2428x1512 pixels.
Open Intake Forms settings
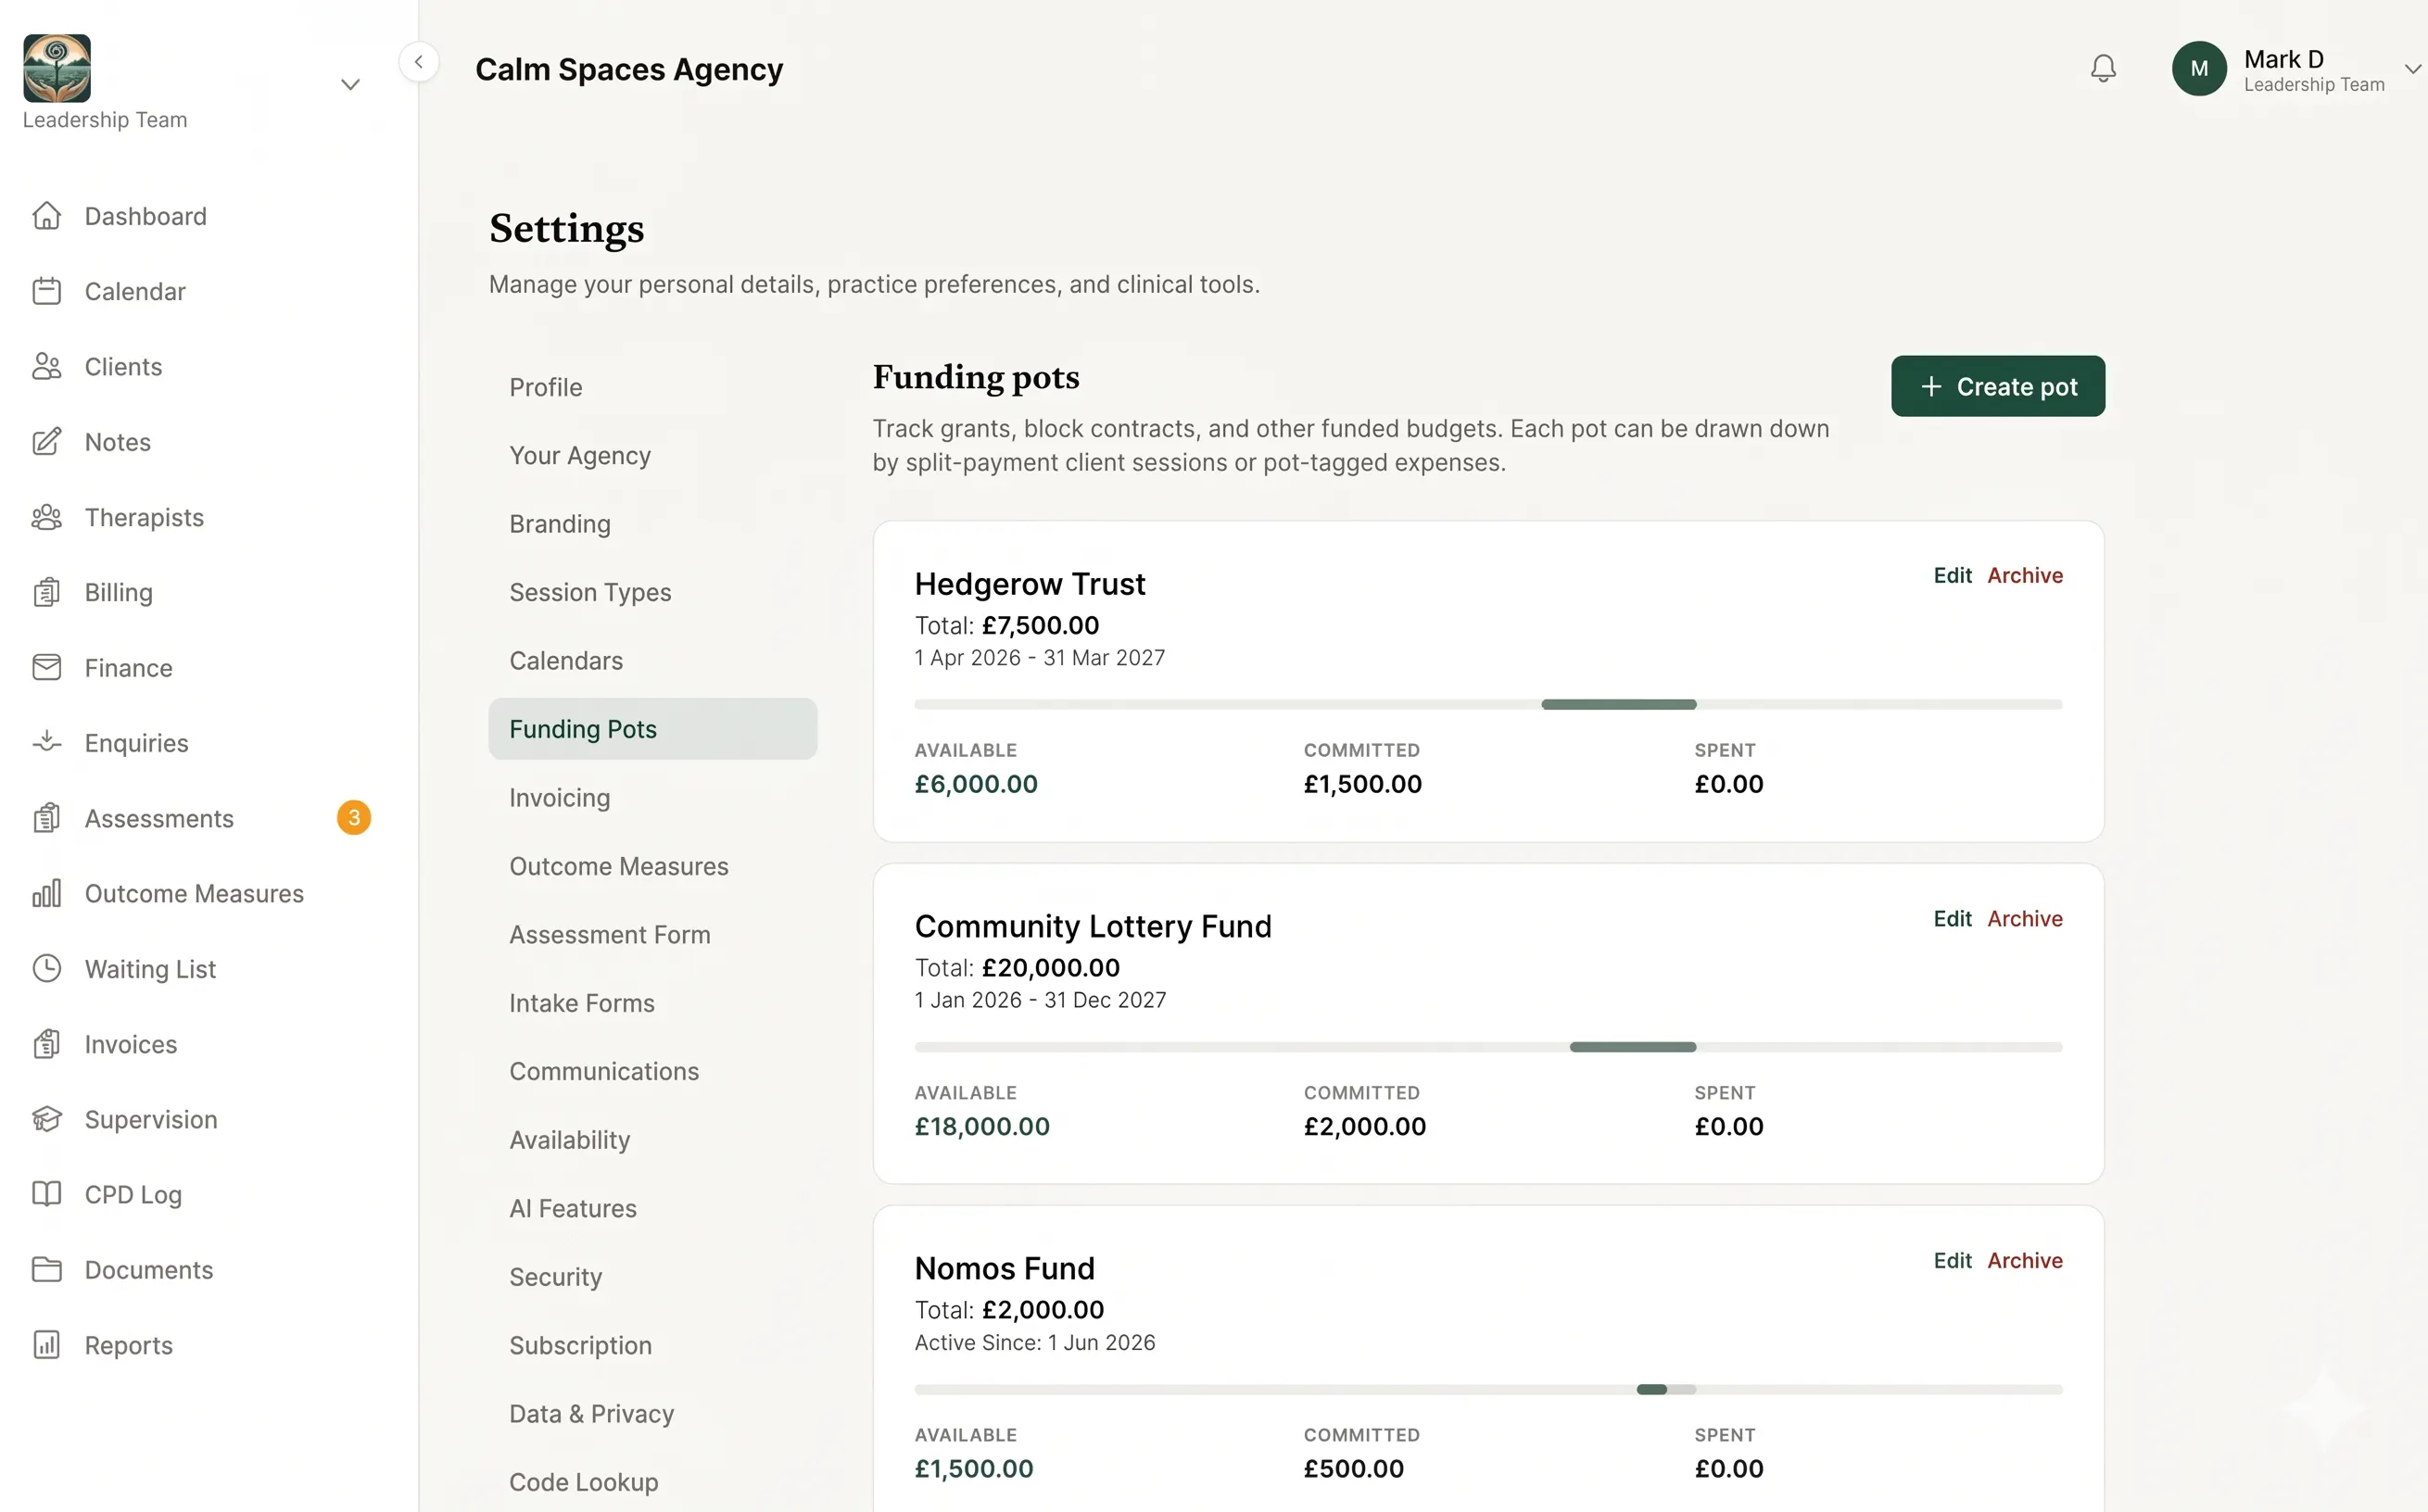point(582,1003)
